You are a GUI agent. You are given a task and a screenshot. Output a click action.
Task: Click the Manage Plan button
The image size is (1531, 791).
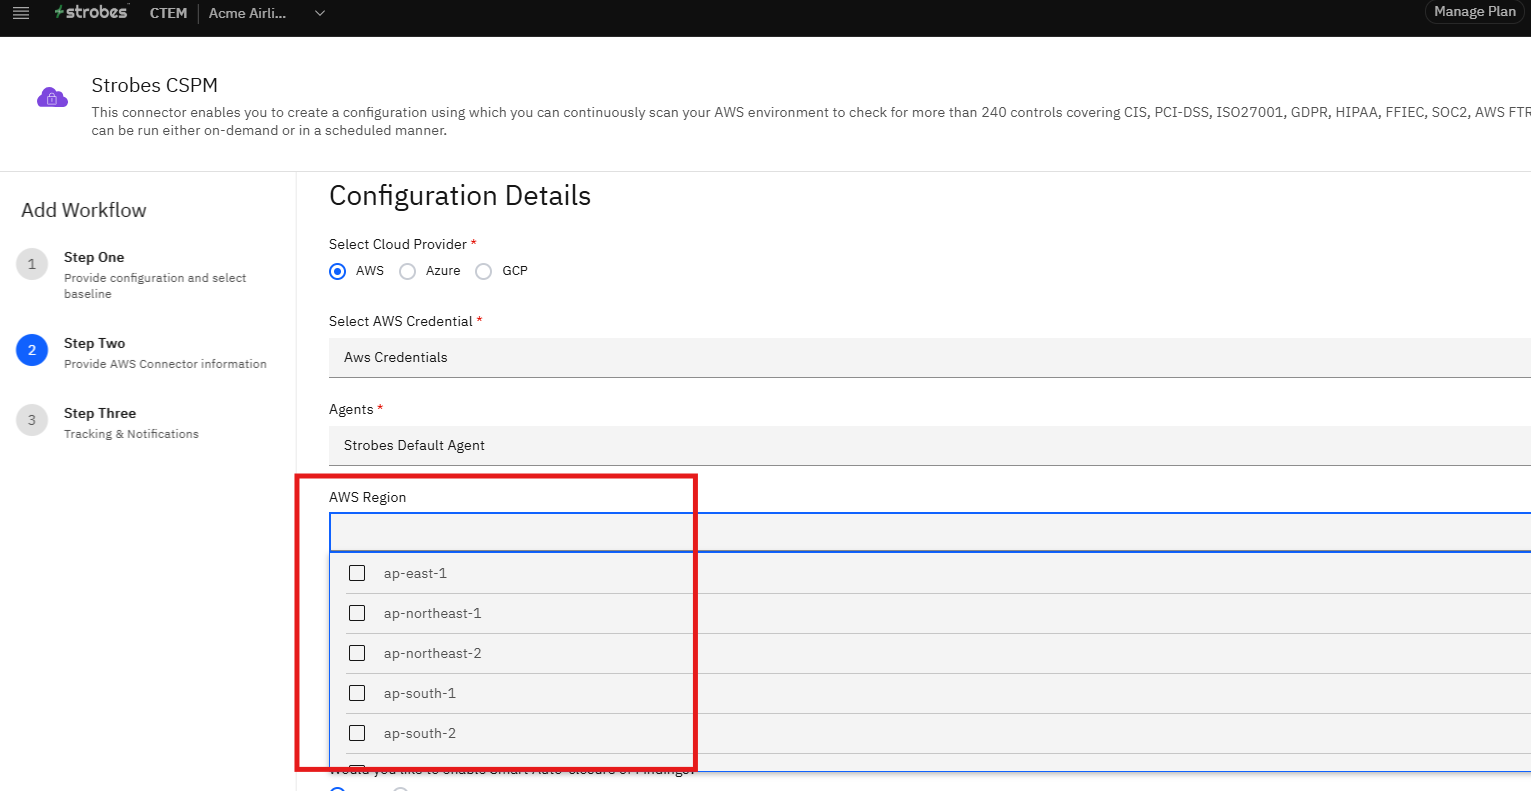1475,12
